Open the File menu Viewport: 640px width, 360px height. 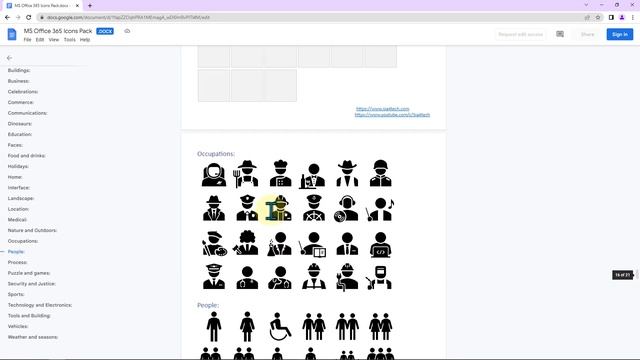coord(27,40)
